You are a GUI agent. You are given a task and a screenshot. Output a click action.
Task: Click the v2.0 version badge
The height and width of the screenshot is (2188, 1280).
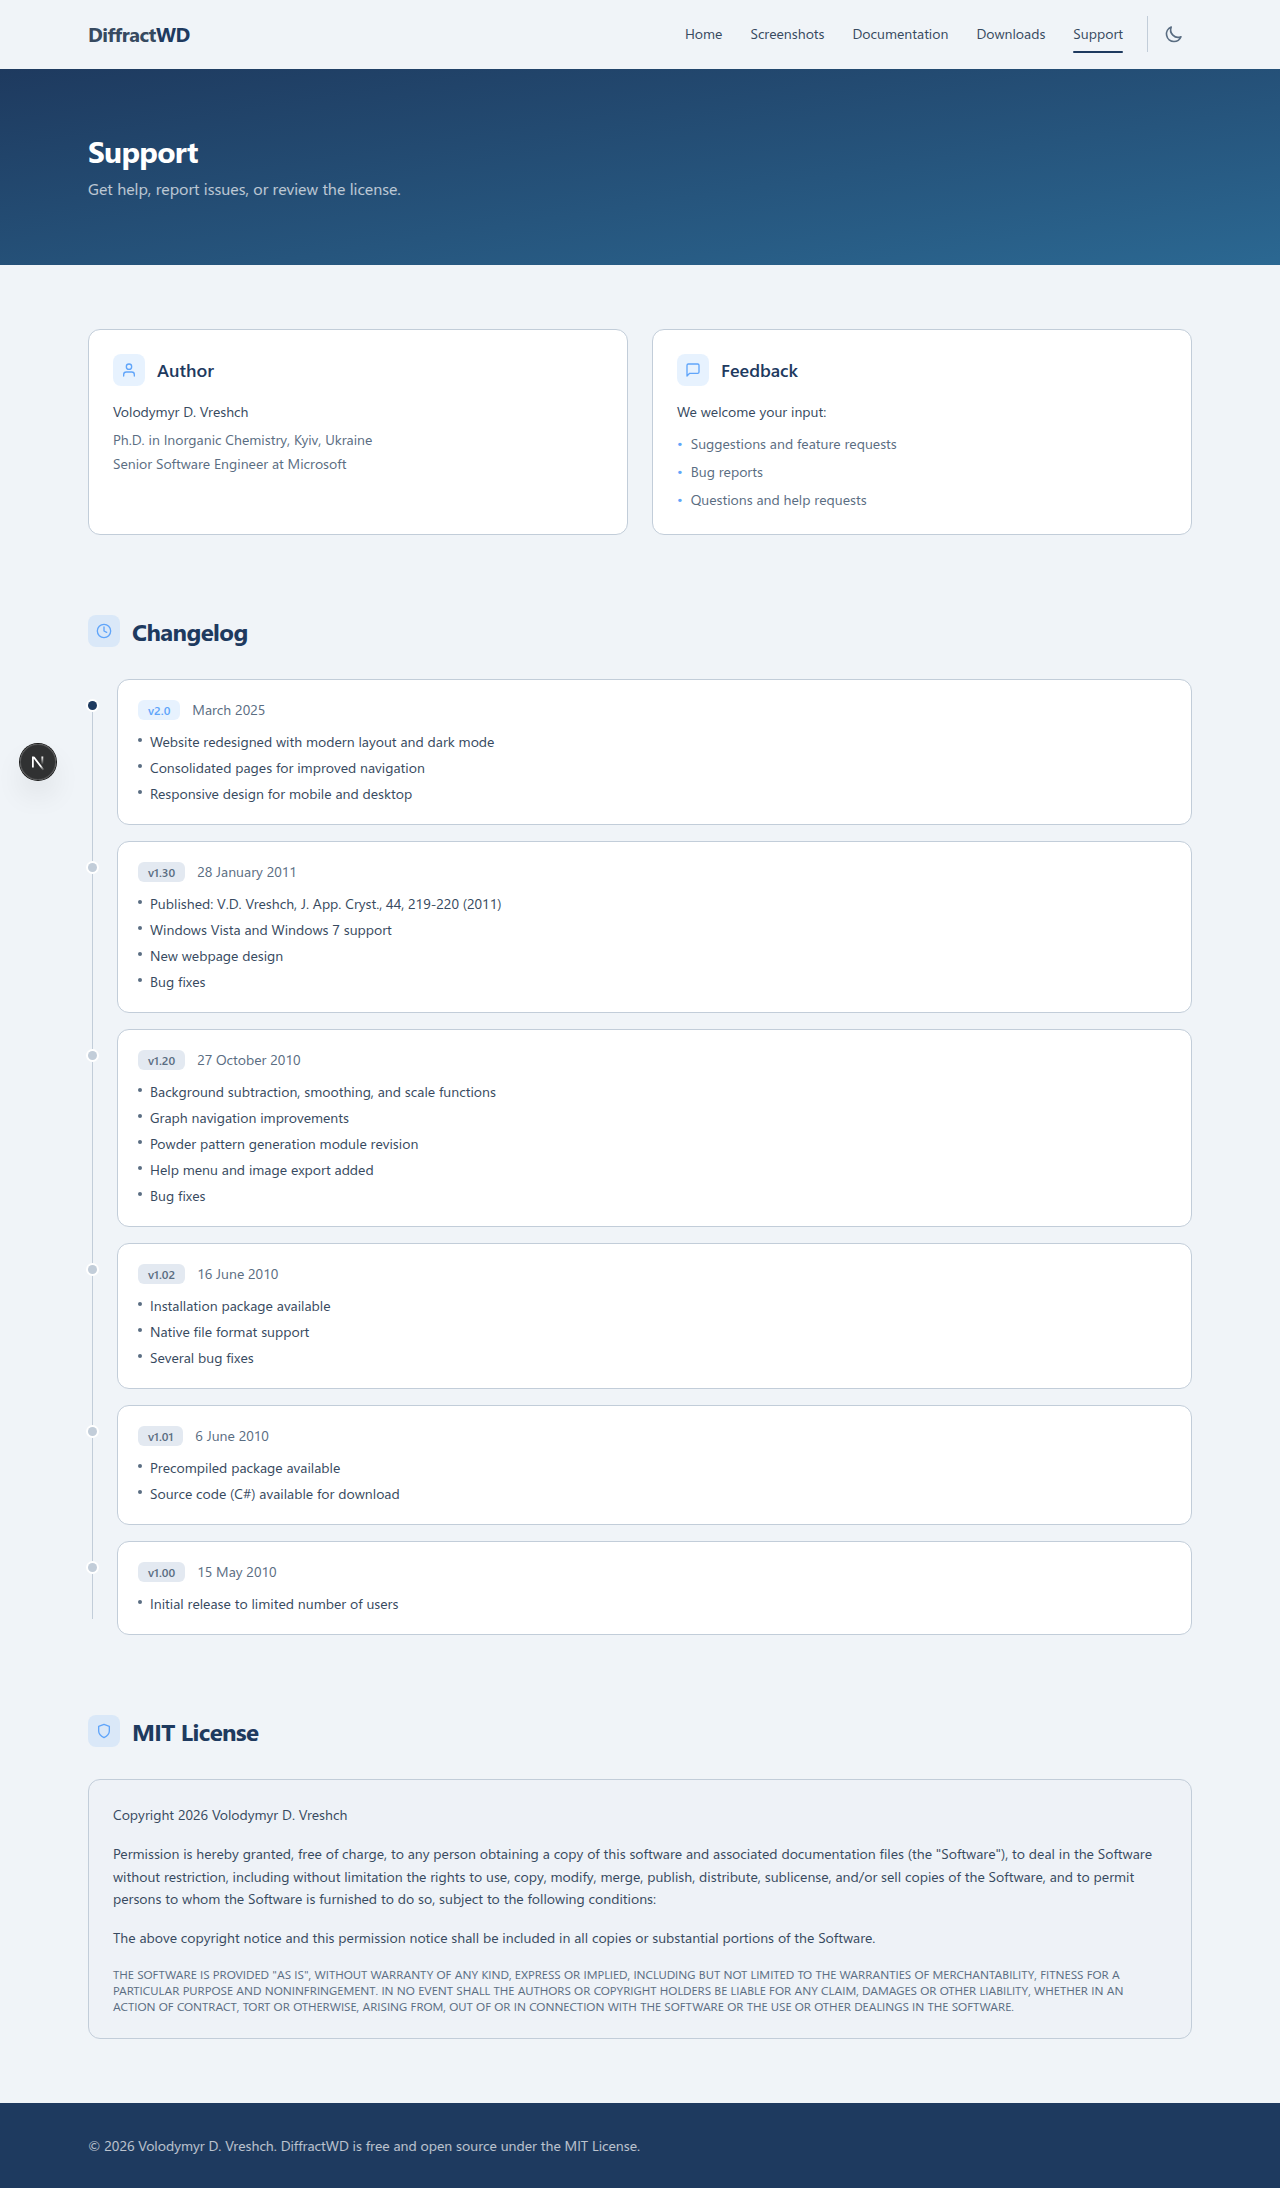tap(159, 711)
